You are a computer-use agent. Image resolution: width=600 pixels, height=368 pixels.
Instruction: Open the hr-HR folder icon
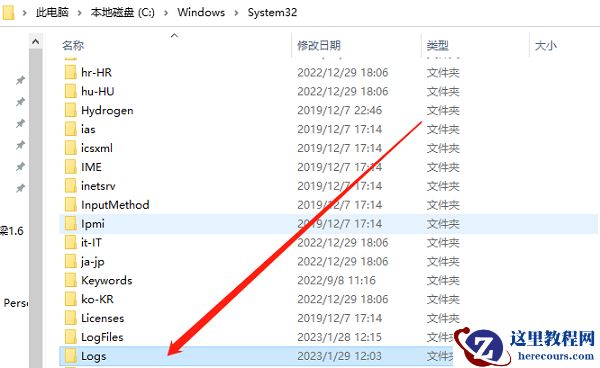pos(70,72)
